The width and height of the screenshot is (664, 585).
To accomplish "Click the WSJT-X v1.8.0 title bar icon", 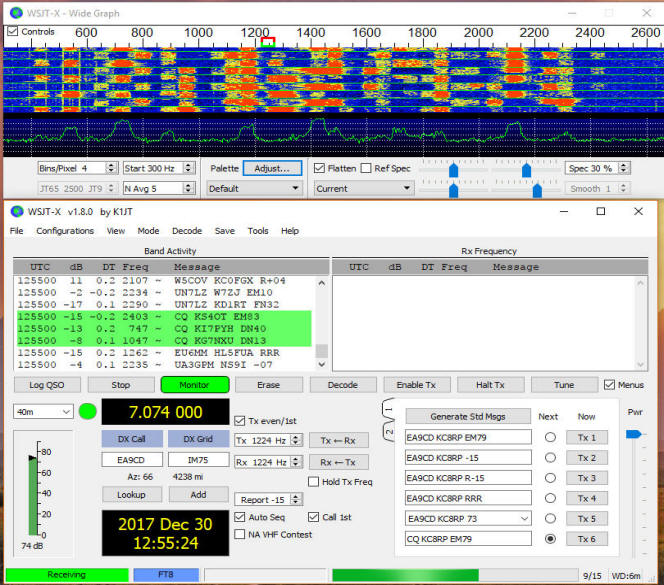I will [x=17, y=211].
